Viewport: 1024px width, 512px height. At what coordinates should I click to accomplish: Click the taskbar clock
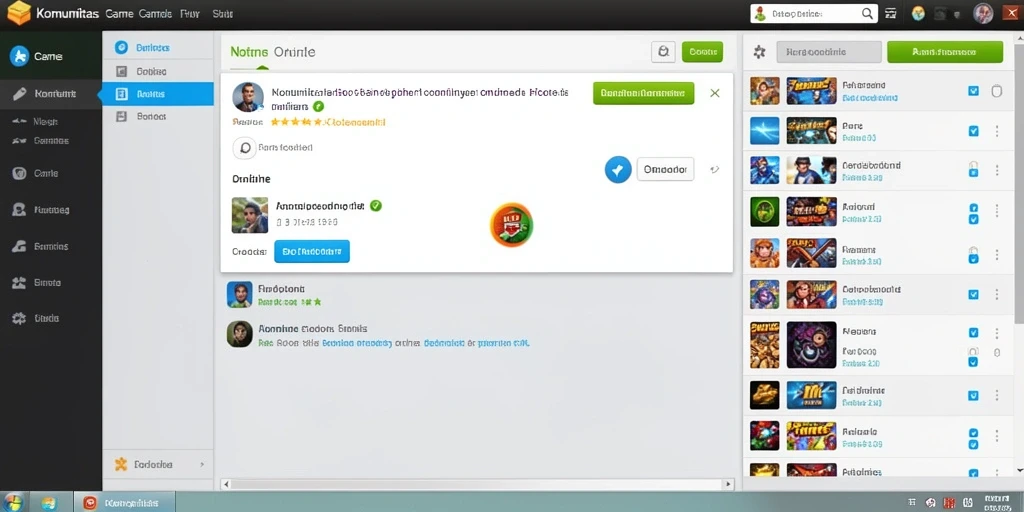pyautogui.click(x=997, y=502)
